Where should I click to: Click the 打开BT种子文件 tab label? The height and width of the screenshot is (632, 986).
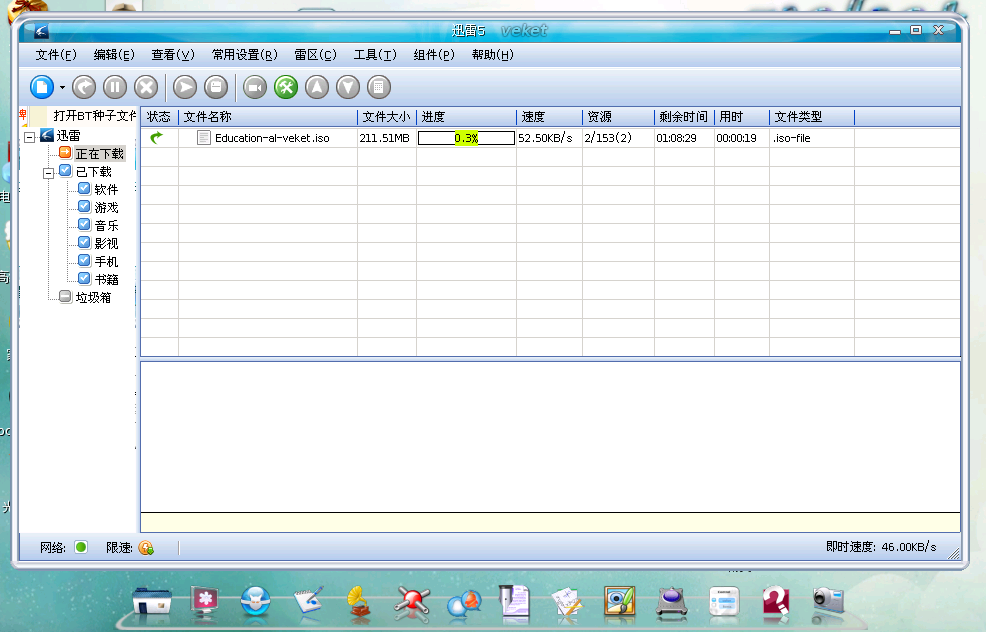click(94, 116)
